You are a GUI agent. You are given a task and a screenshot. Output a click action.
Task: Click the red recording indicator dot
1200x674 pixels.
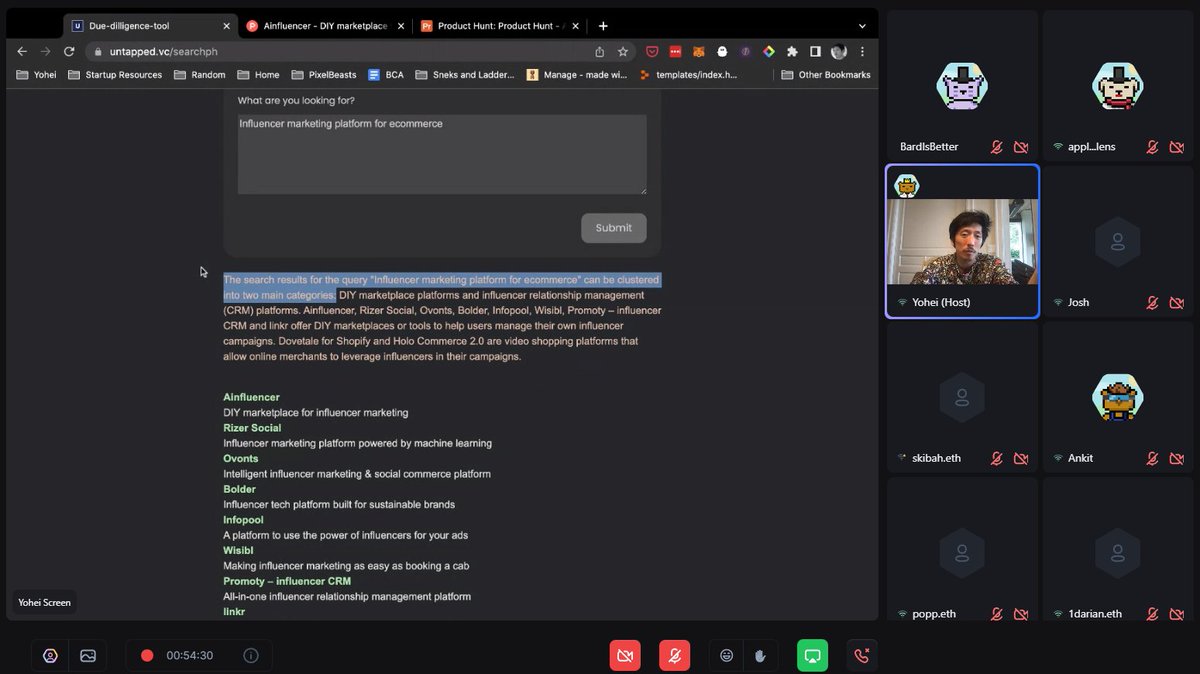click(x=147, y=655)
